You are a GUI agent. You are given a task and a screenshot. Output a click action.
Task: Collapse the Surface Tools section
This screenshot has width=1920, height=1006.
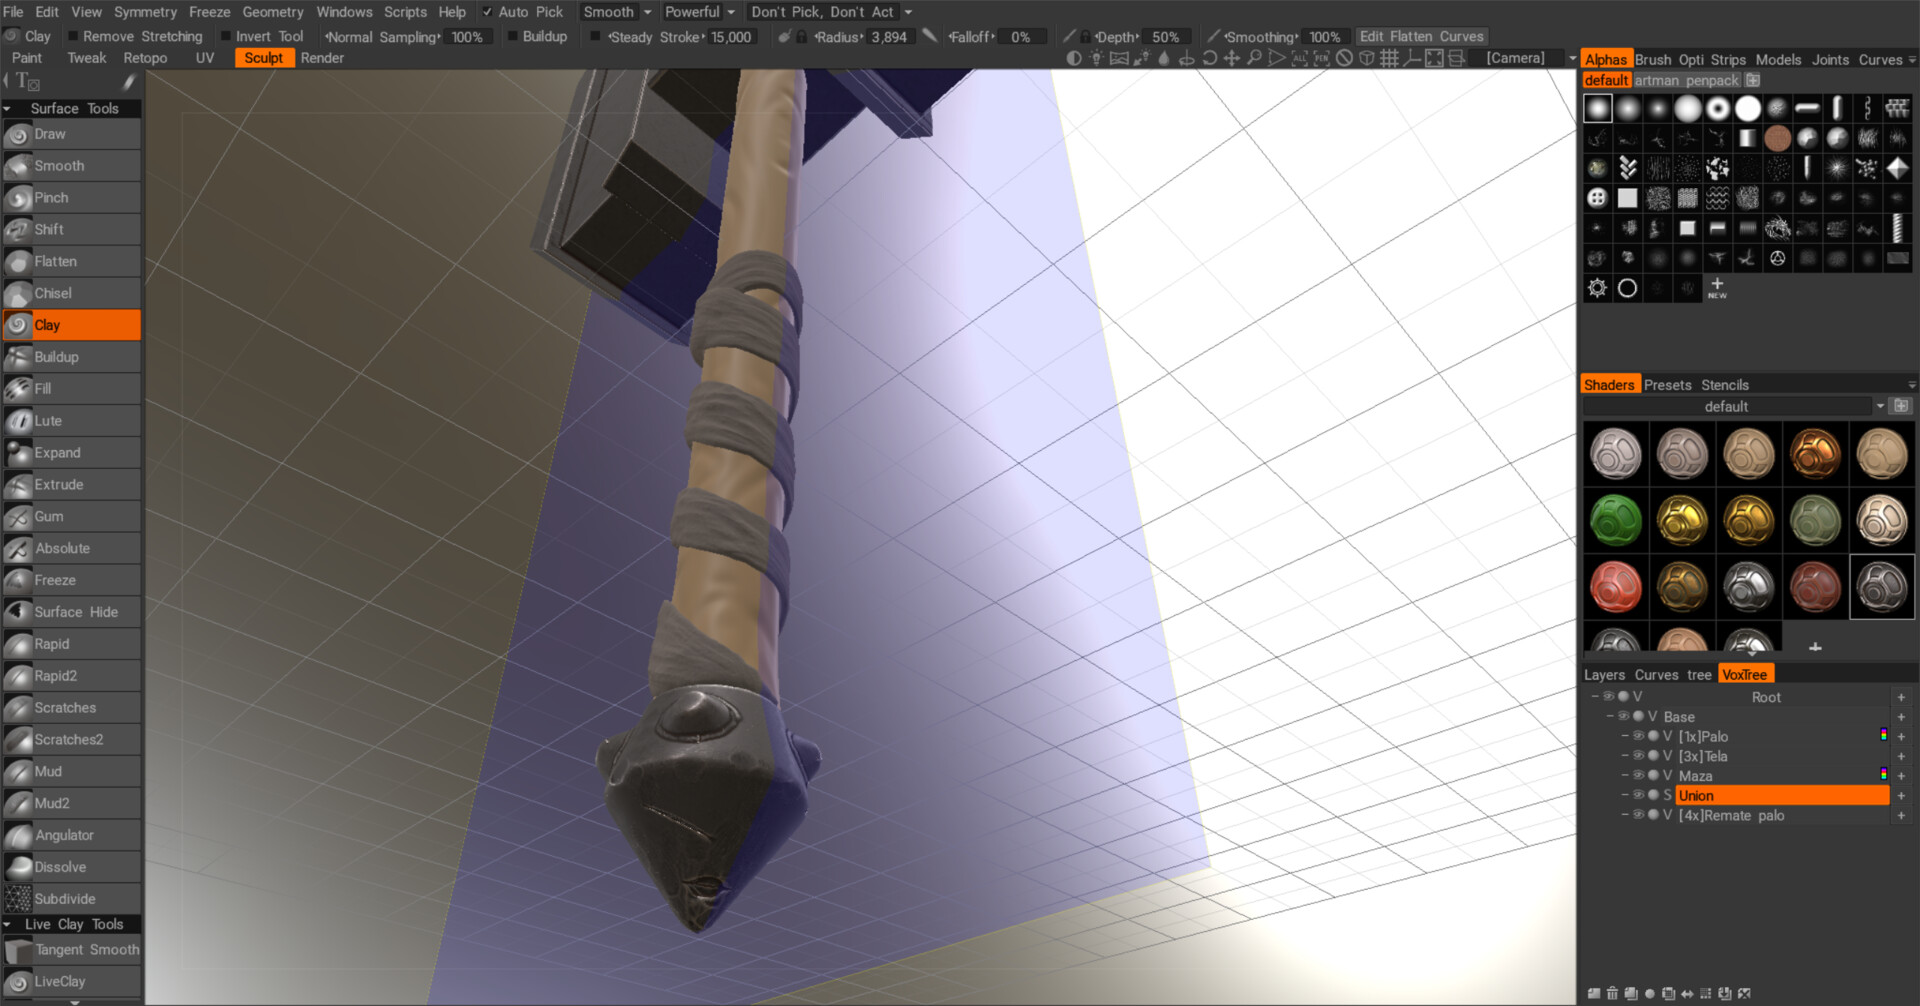click(x=8, y=109)
